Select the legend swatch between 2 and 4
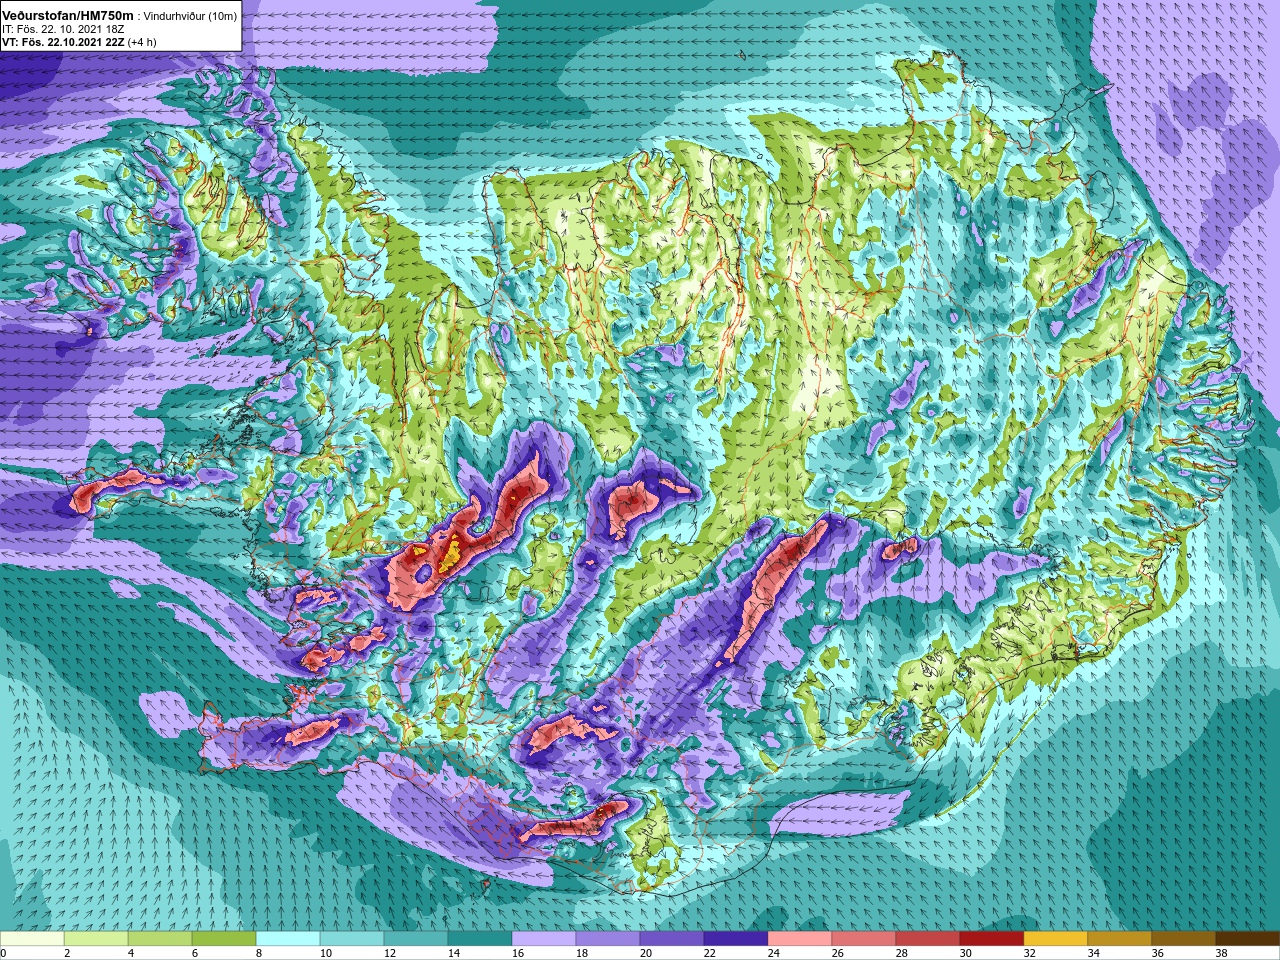Viewport: 1280px width, 960px height. [96, 938]
